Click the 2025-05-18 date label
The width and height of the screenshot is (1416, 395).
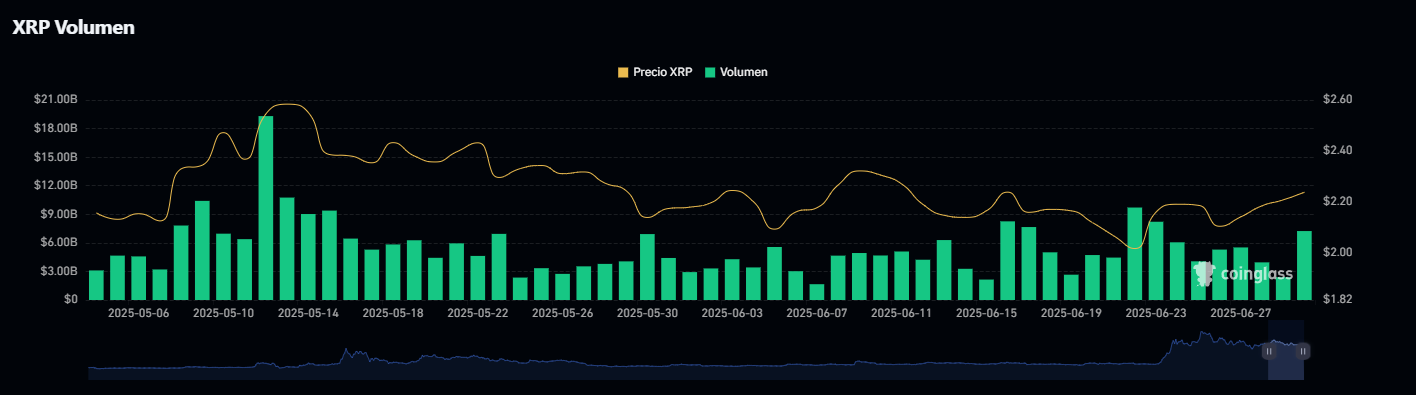[393, 313]
